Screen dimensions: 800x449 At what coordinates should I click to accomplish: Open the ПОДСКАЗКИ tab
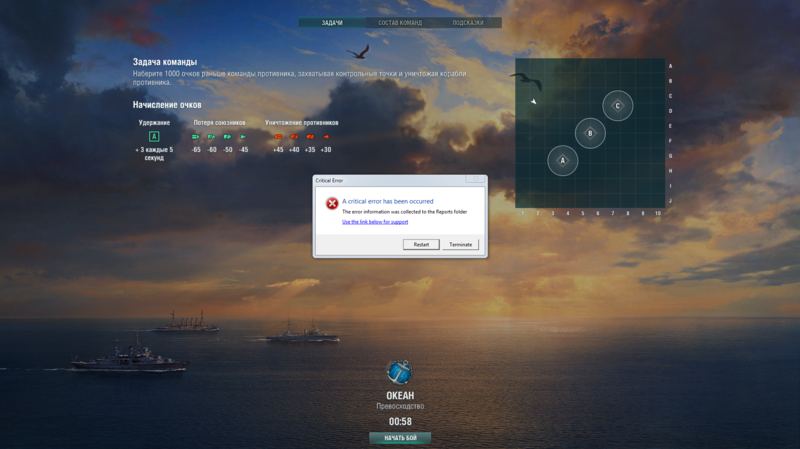468,23
